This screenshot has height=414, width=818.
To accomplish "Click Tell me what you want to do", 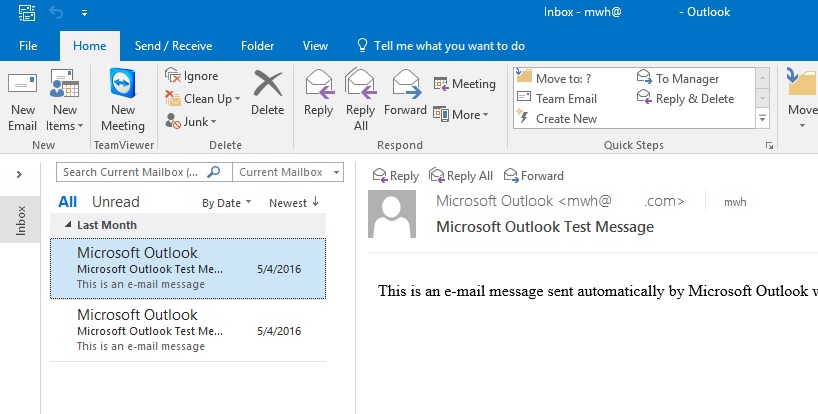I will click(x=441, y=46).
